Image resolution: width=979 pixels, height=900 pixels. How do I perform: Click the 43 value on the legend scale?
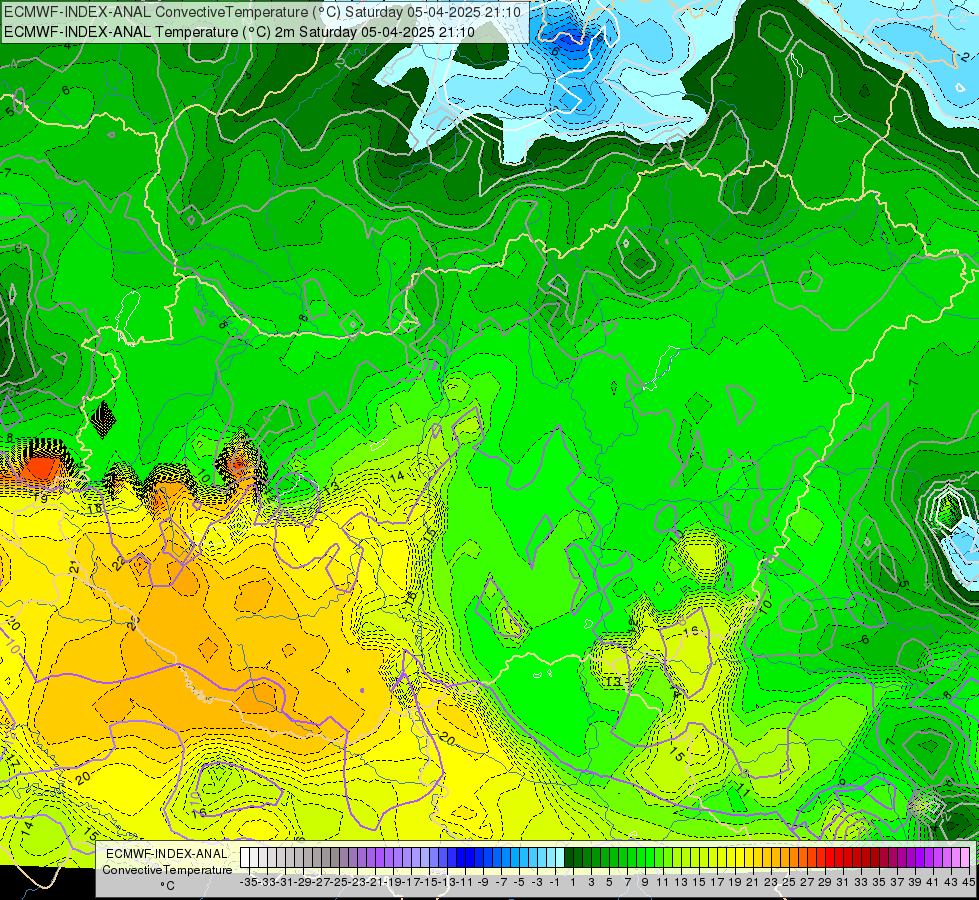[952, 882]
